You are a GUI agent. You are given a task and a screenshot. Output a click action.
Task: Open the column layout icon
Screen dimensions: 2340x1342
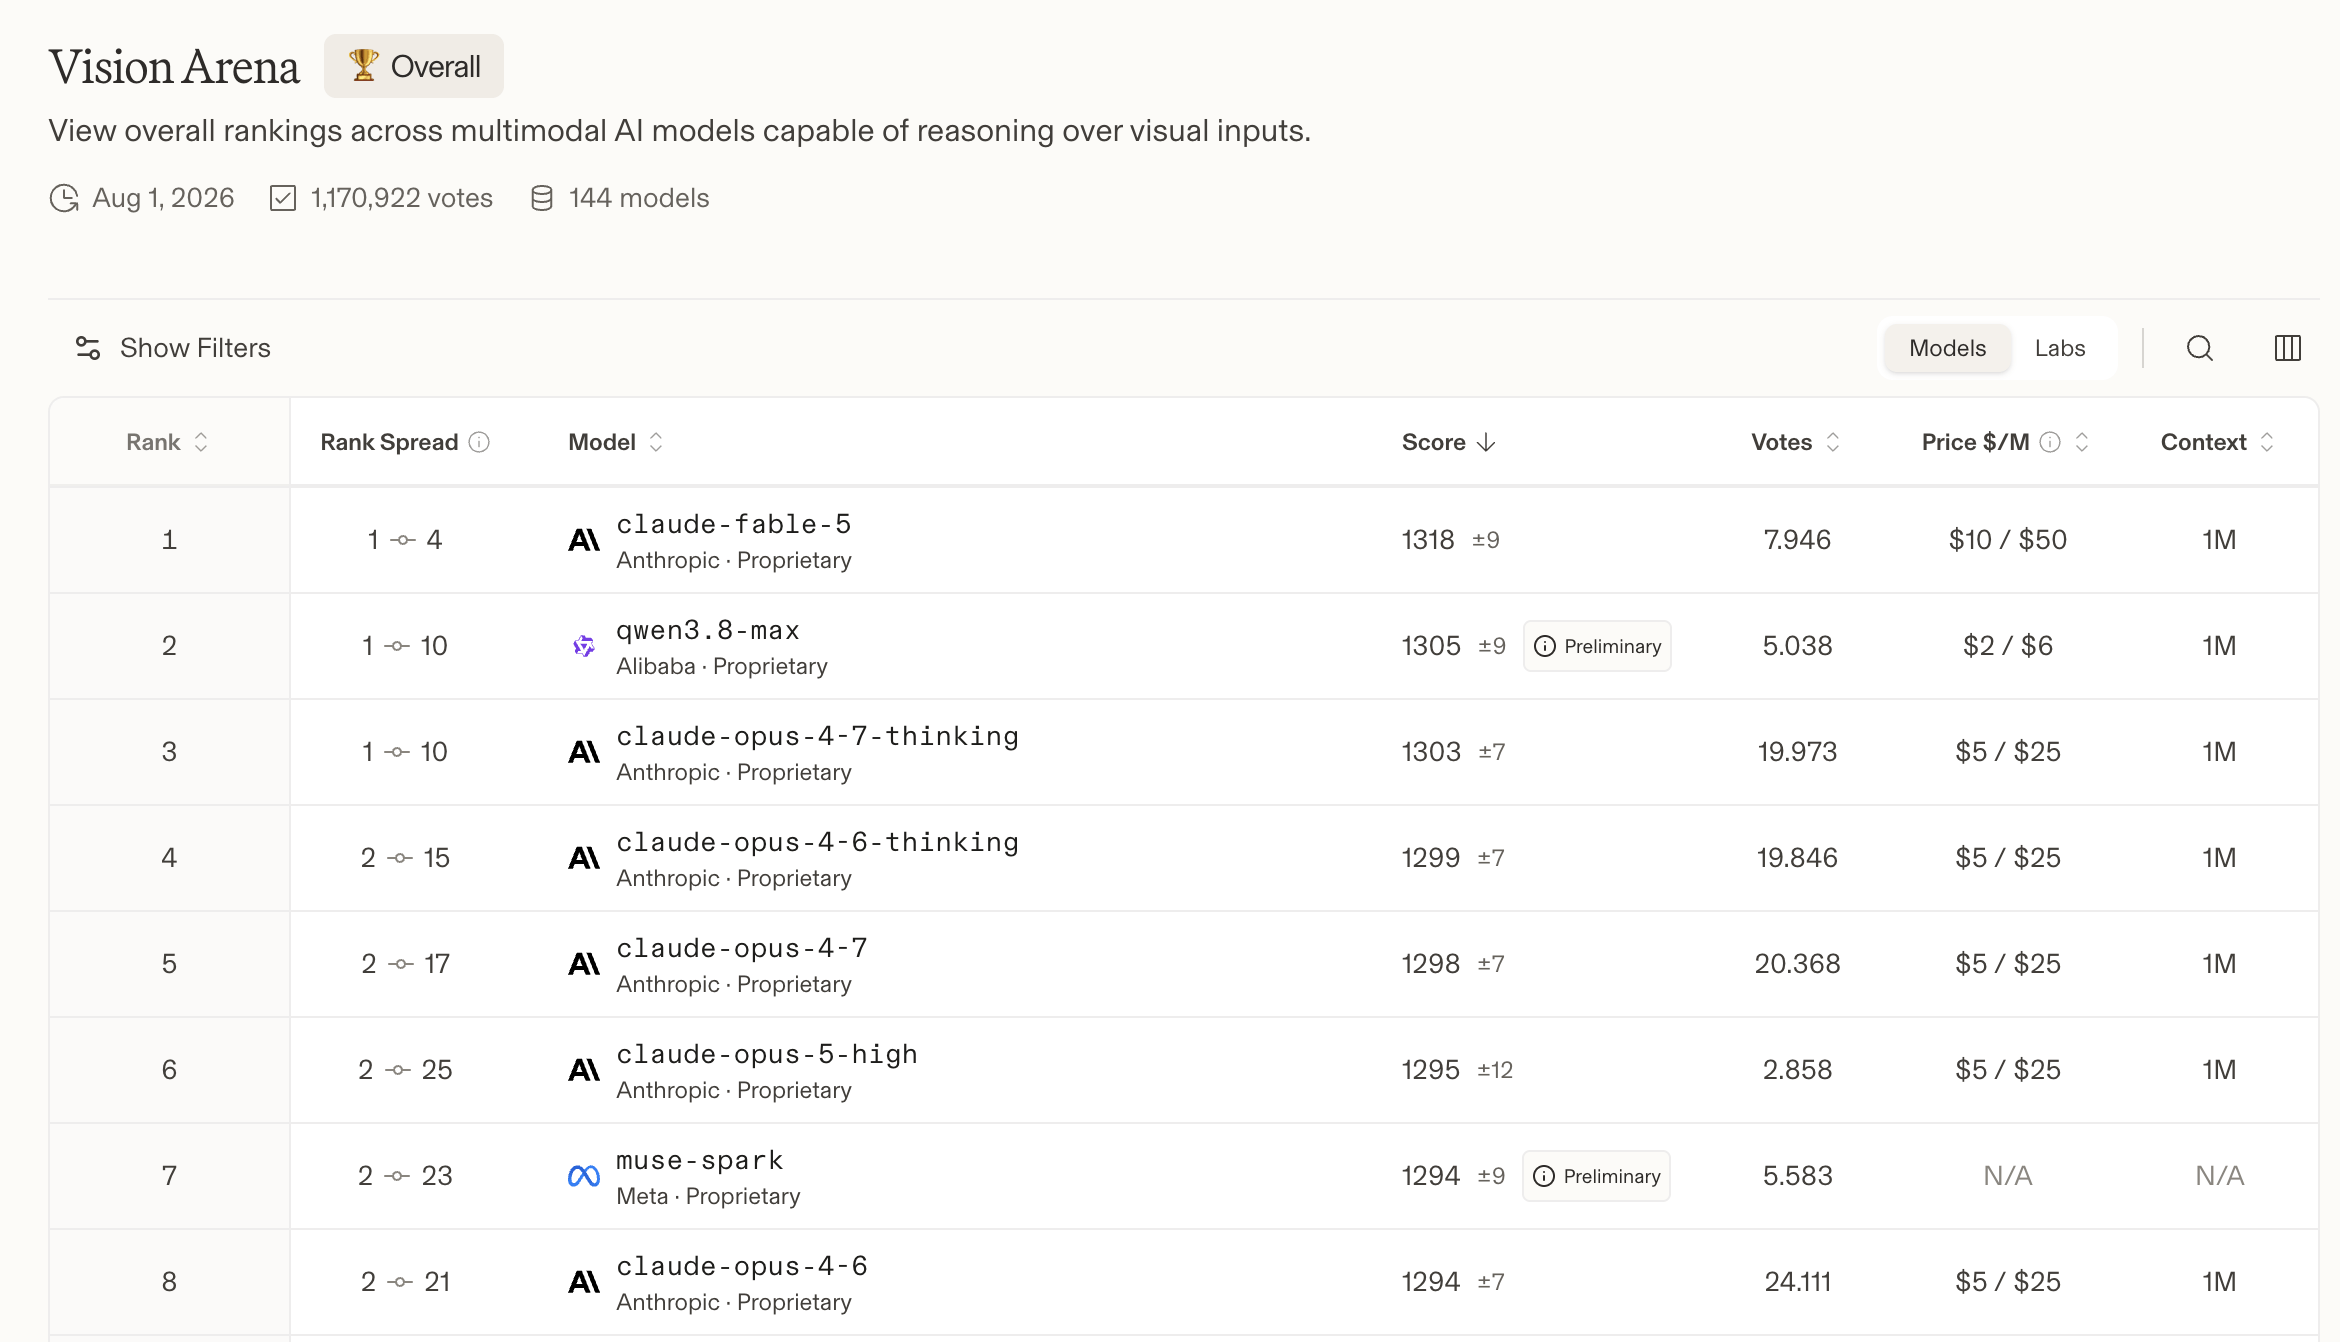click(x=2287, y=348)
